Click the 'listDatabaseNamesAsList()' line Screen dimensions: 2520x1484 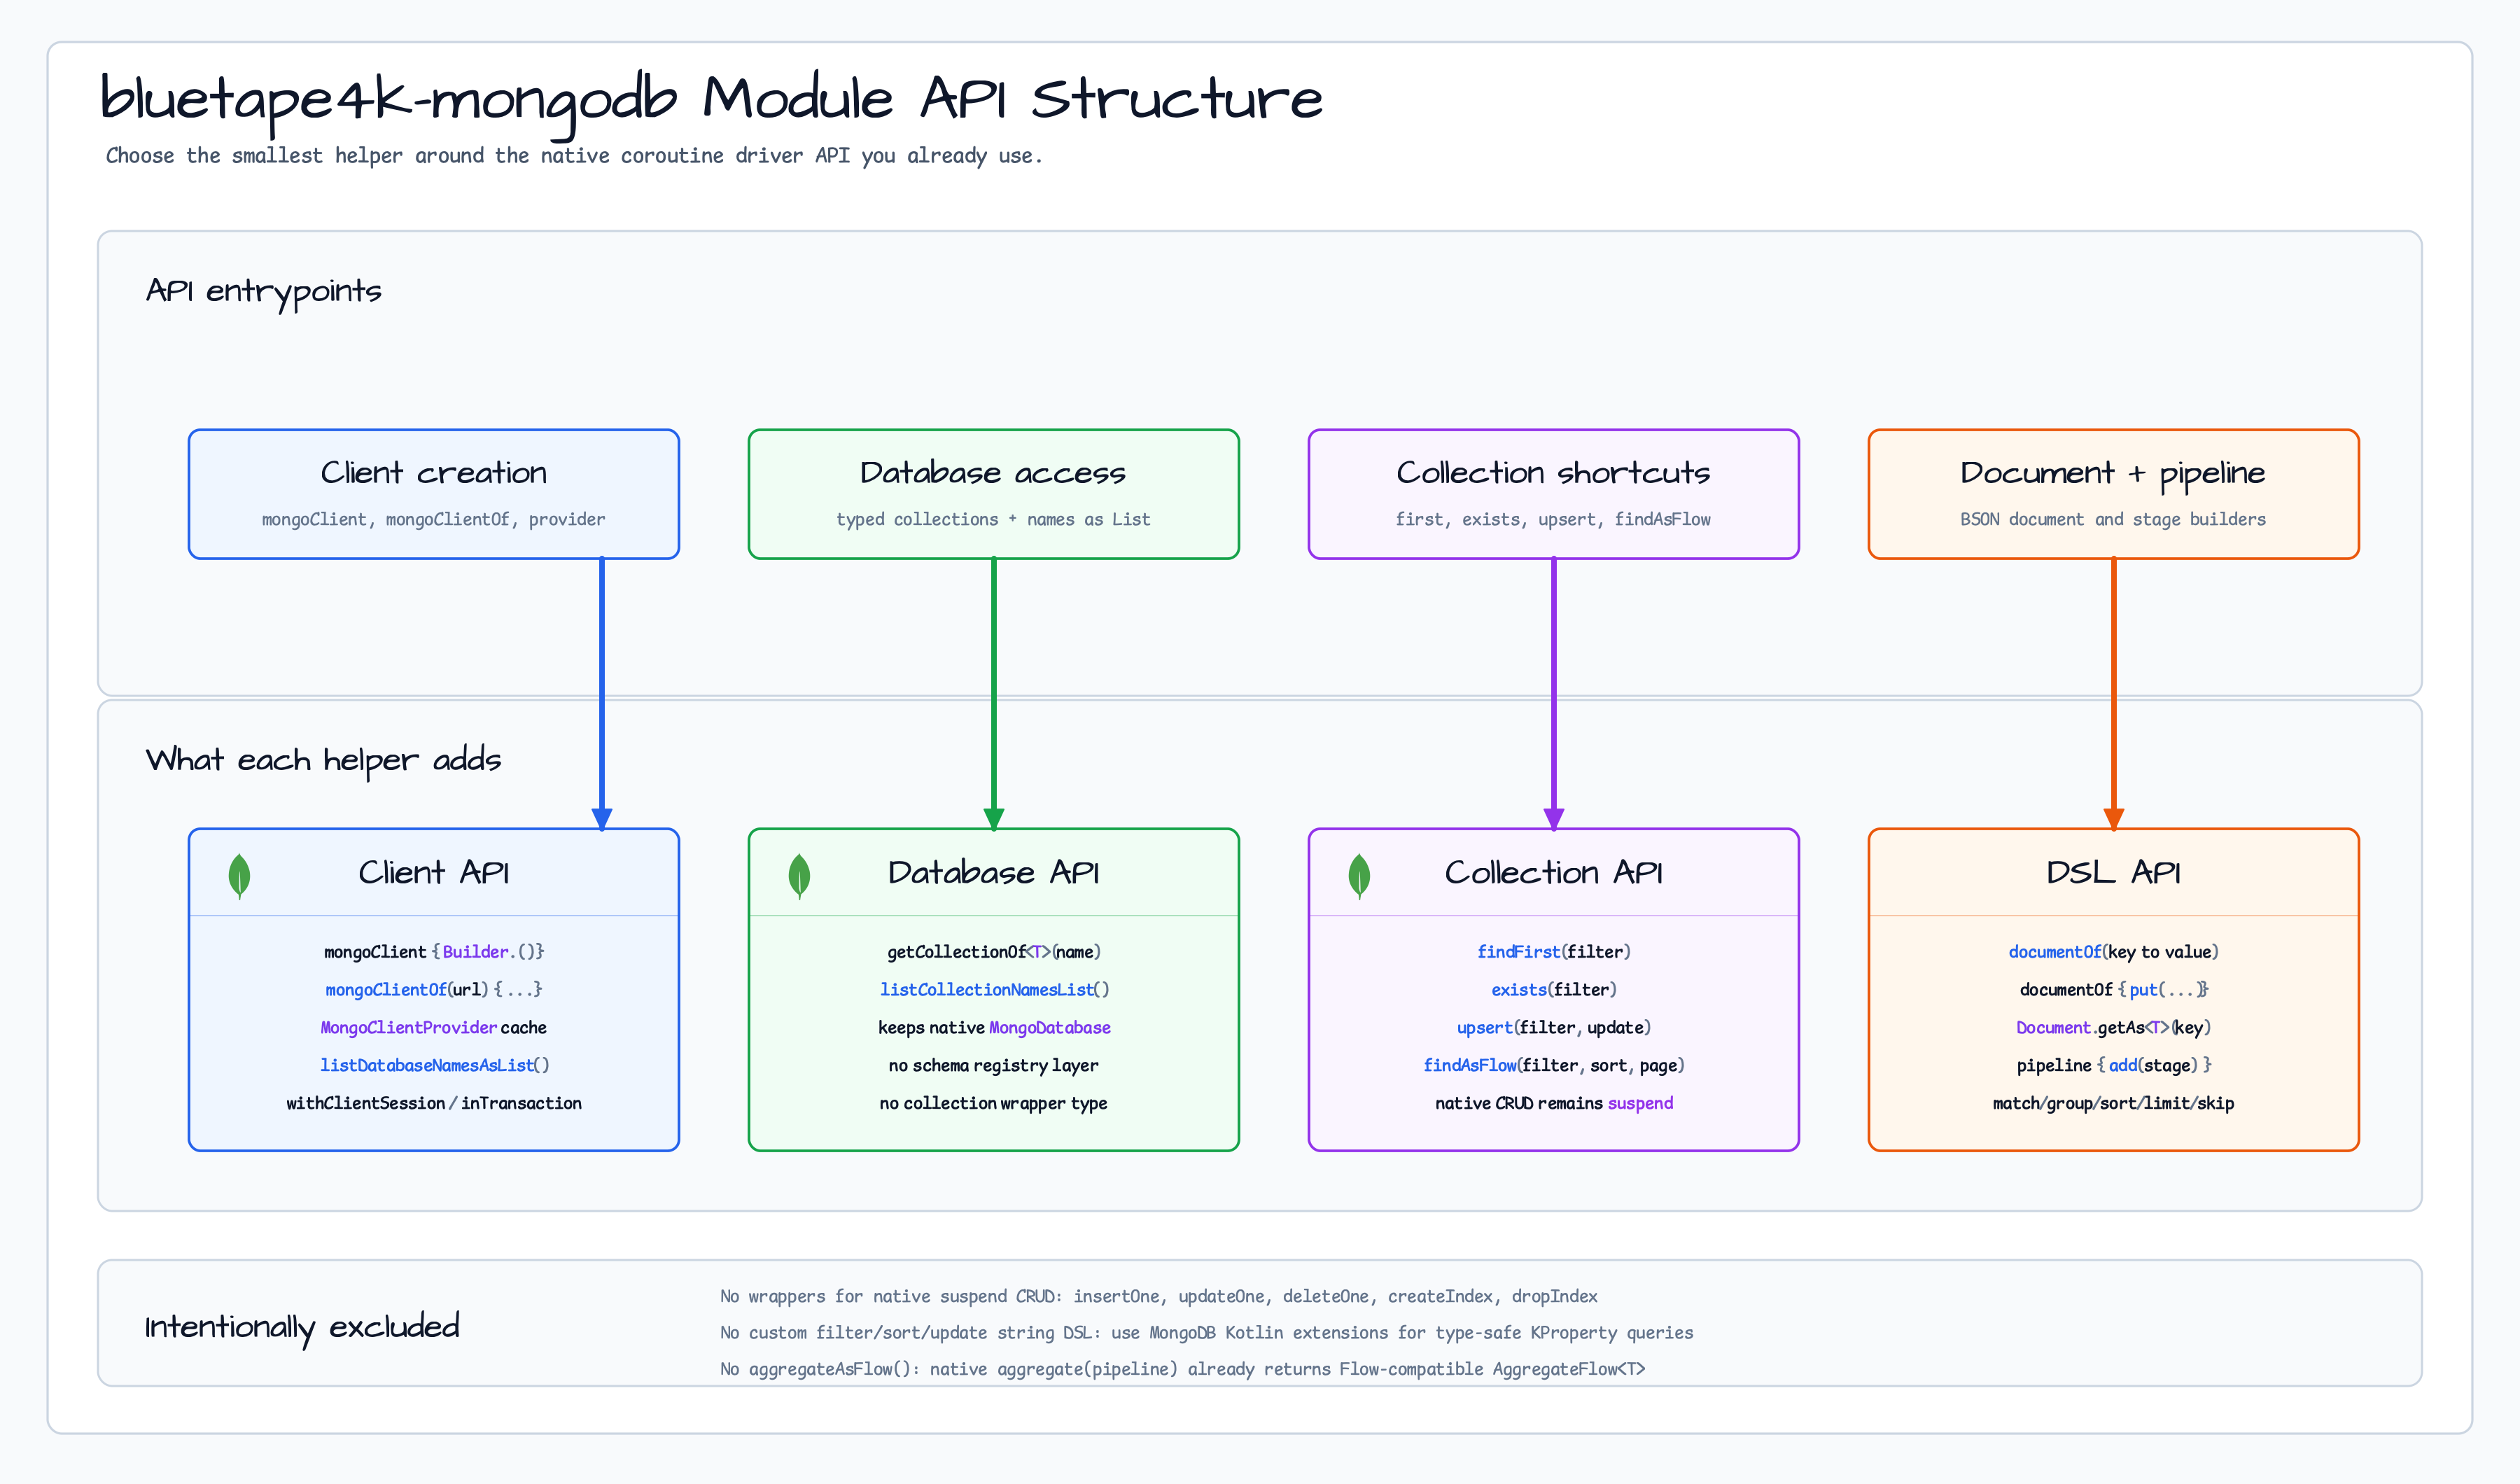[434, 1066]
